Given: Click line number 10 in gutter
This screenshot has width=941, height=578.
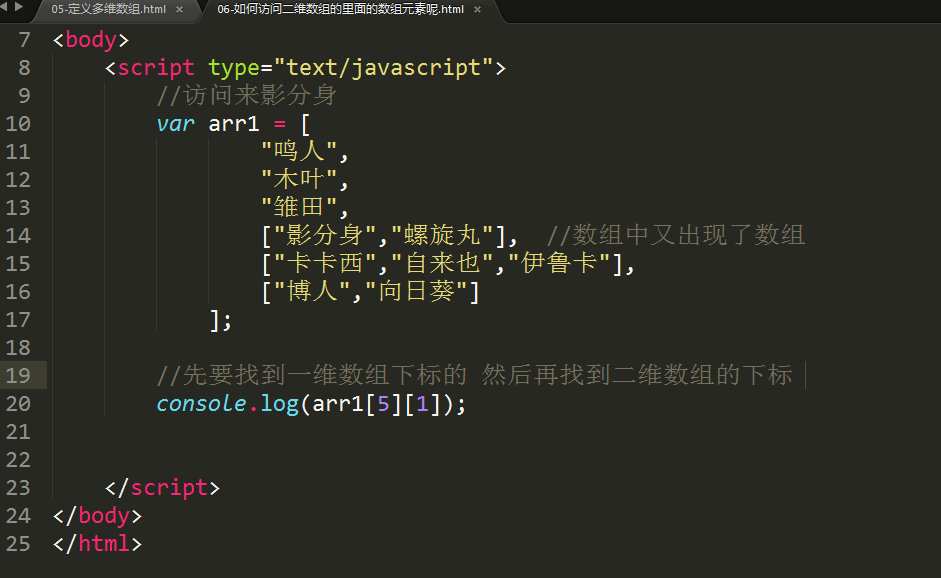Looking at the screenshot, I should tap(18, 124).
